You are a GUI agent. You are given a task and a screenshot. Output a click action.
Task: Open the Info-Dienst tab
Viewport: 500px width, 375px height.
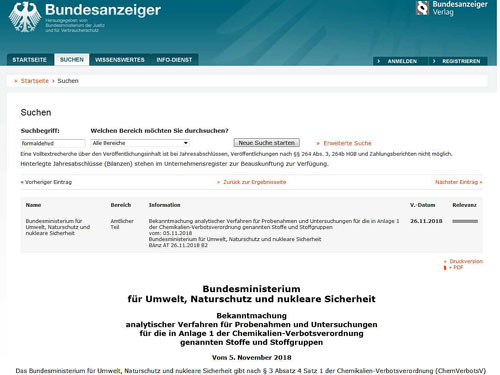click(174, 60)
